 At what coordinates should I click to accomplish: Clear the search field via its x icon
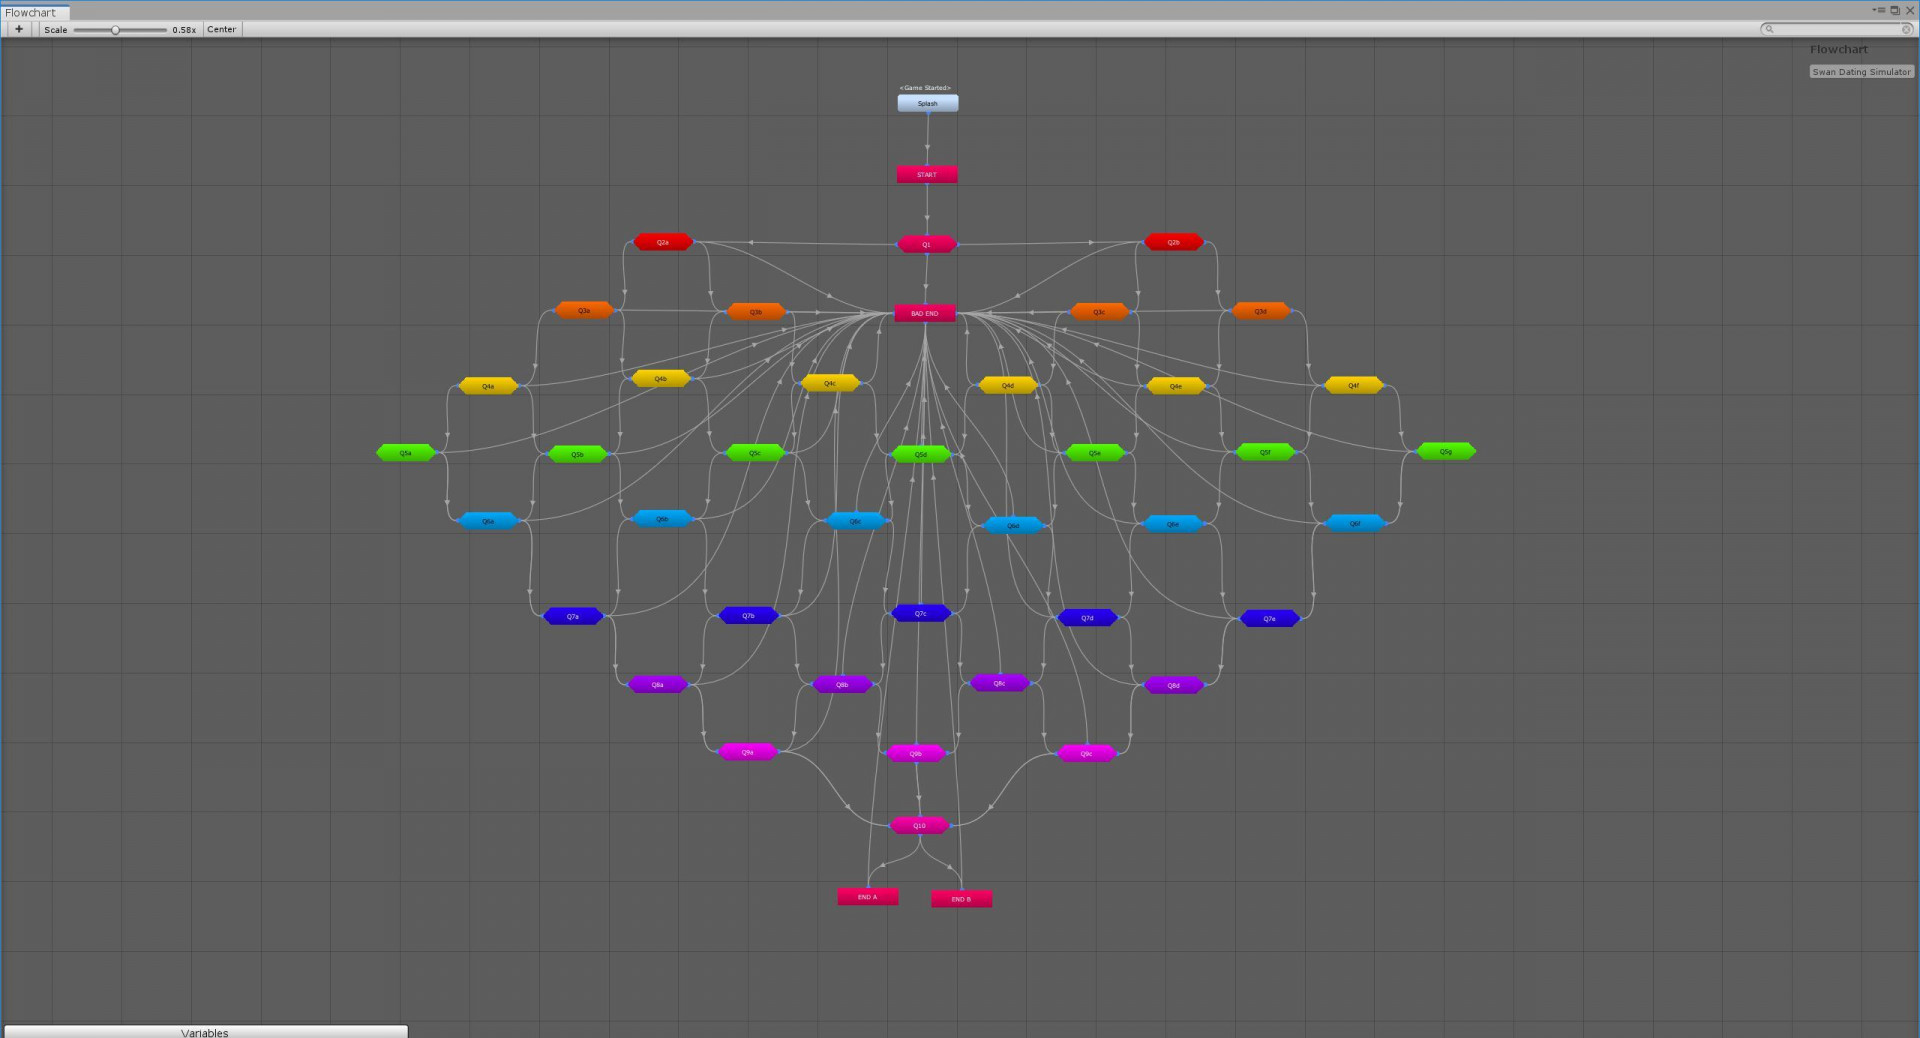pyautogui.click(x=1906, y=29)
